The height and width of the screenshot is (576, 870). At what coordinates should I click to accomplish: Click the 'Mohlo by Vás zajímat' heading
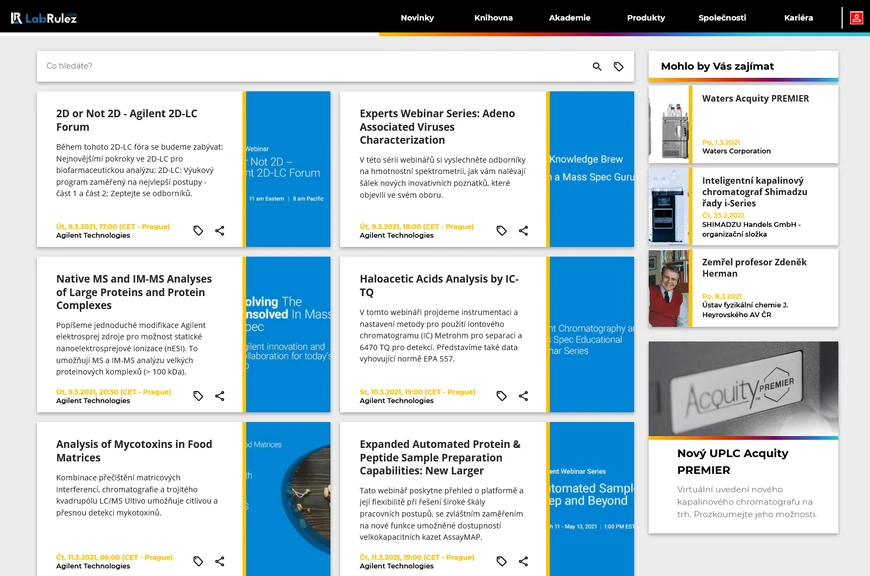coord(717,66)
